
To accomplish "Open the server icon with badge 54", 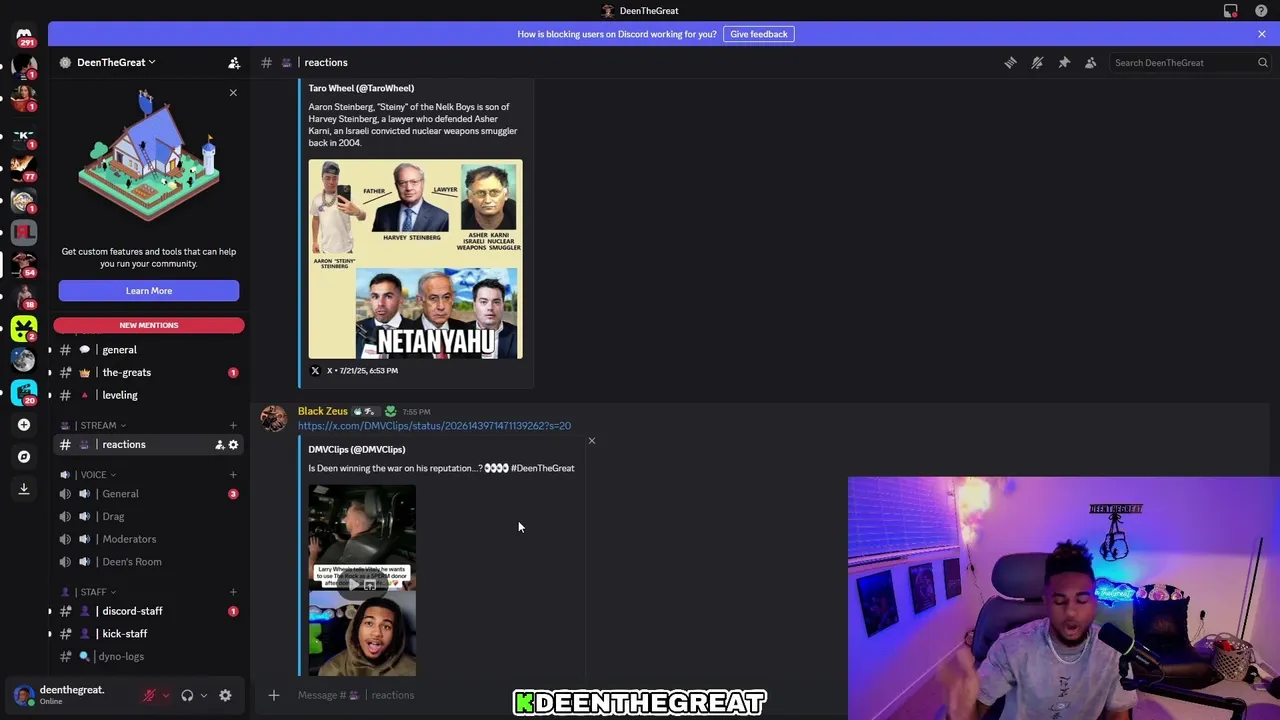I will click(24, 264).
